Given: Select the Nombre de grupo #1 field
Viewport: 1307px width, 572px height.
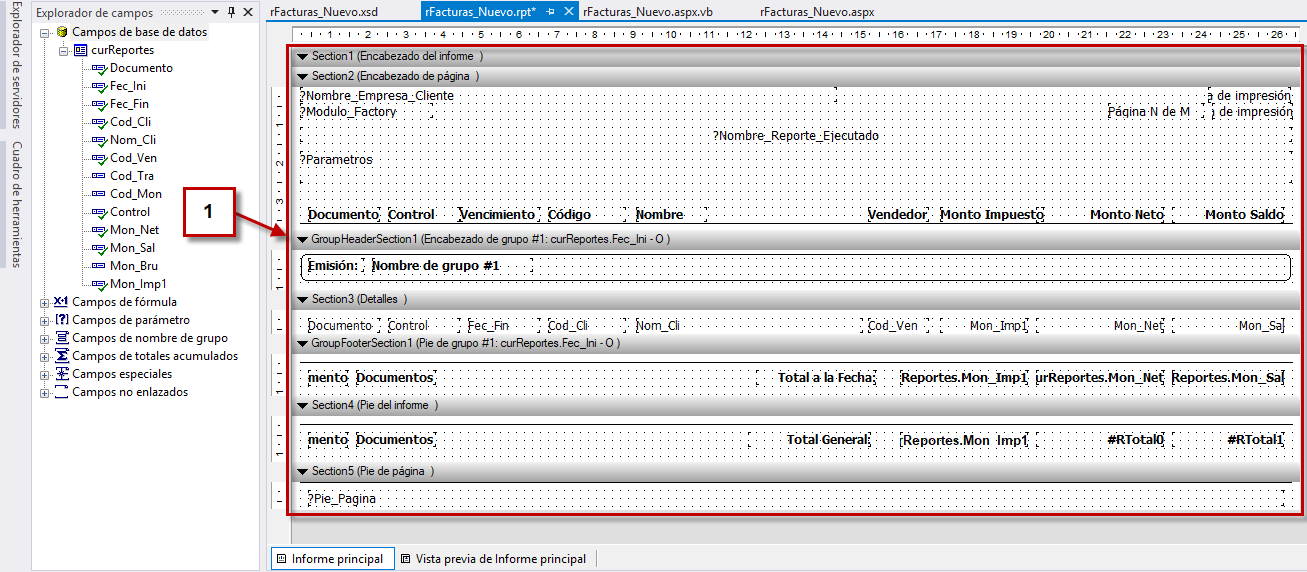Looking at the screenshot, I should click(x=450, y=266).
